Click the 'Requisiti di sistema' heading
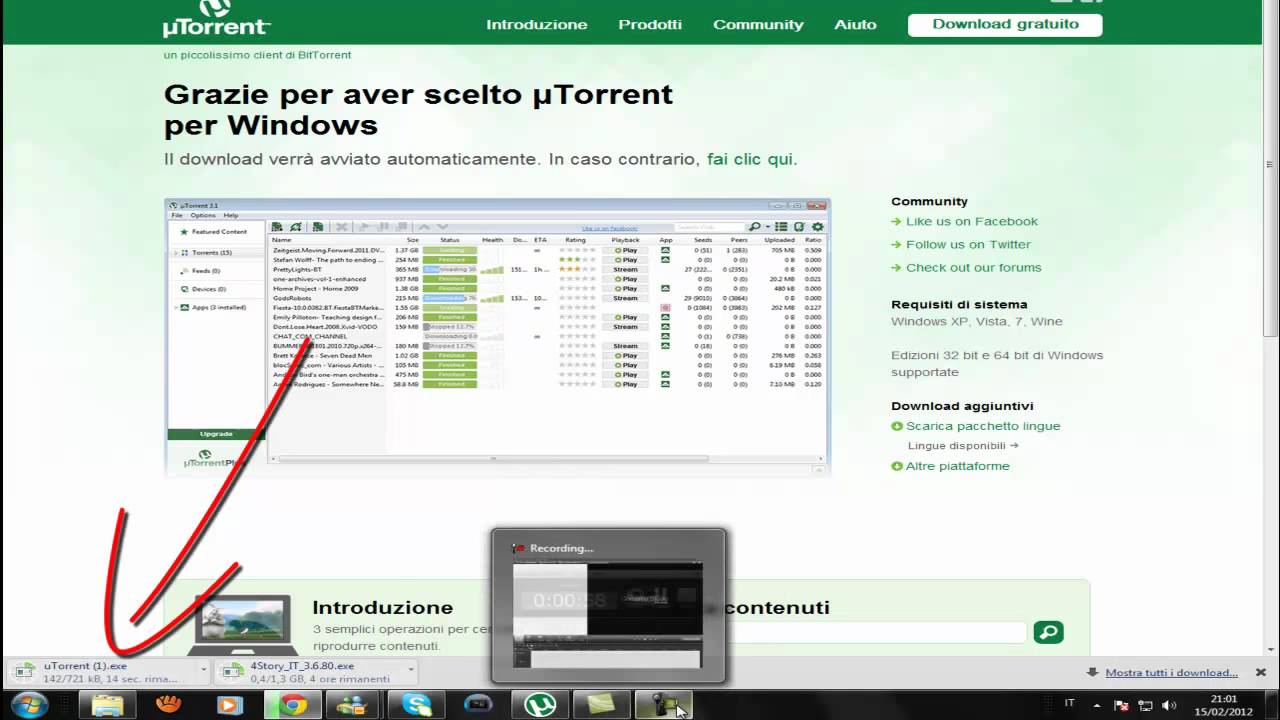The height and width of the screenshot is (720, 1280). 959,305
